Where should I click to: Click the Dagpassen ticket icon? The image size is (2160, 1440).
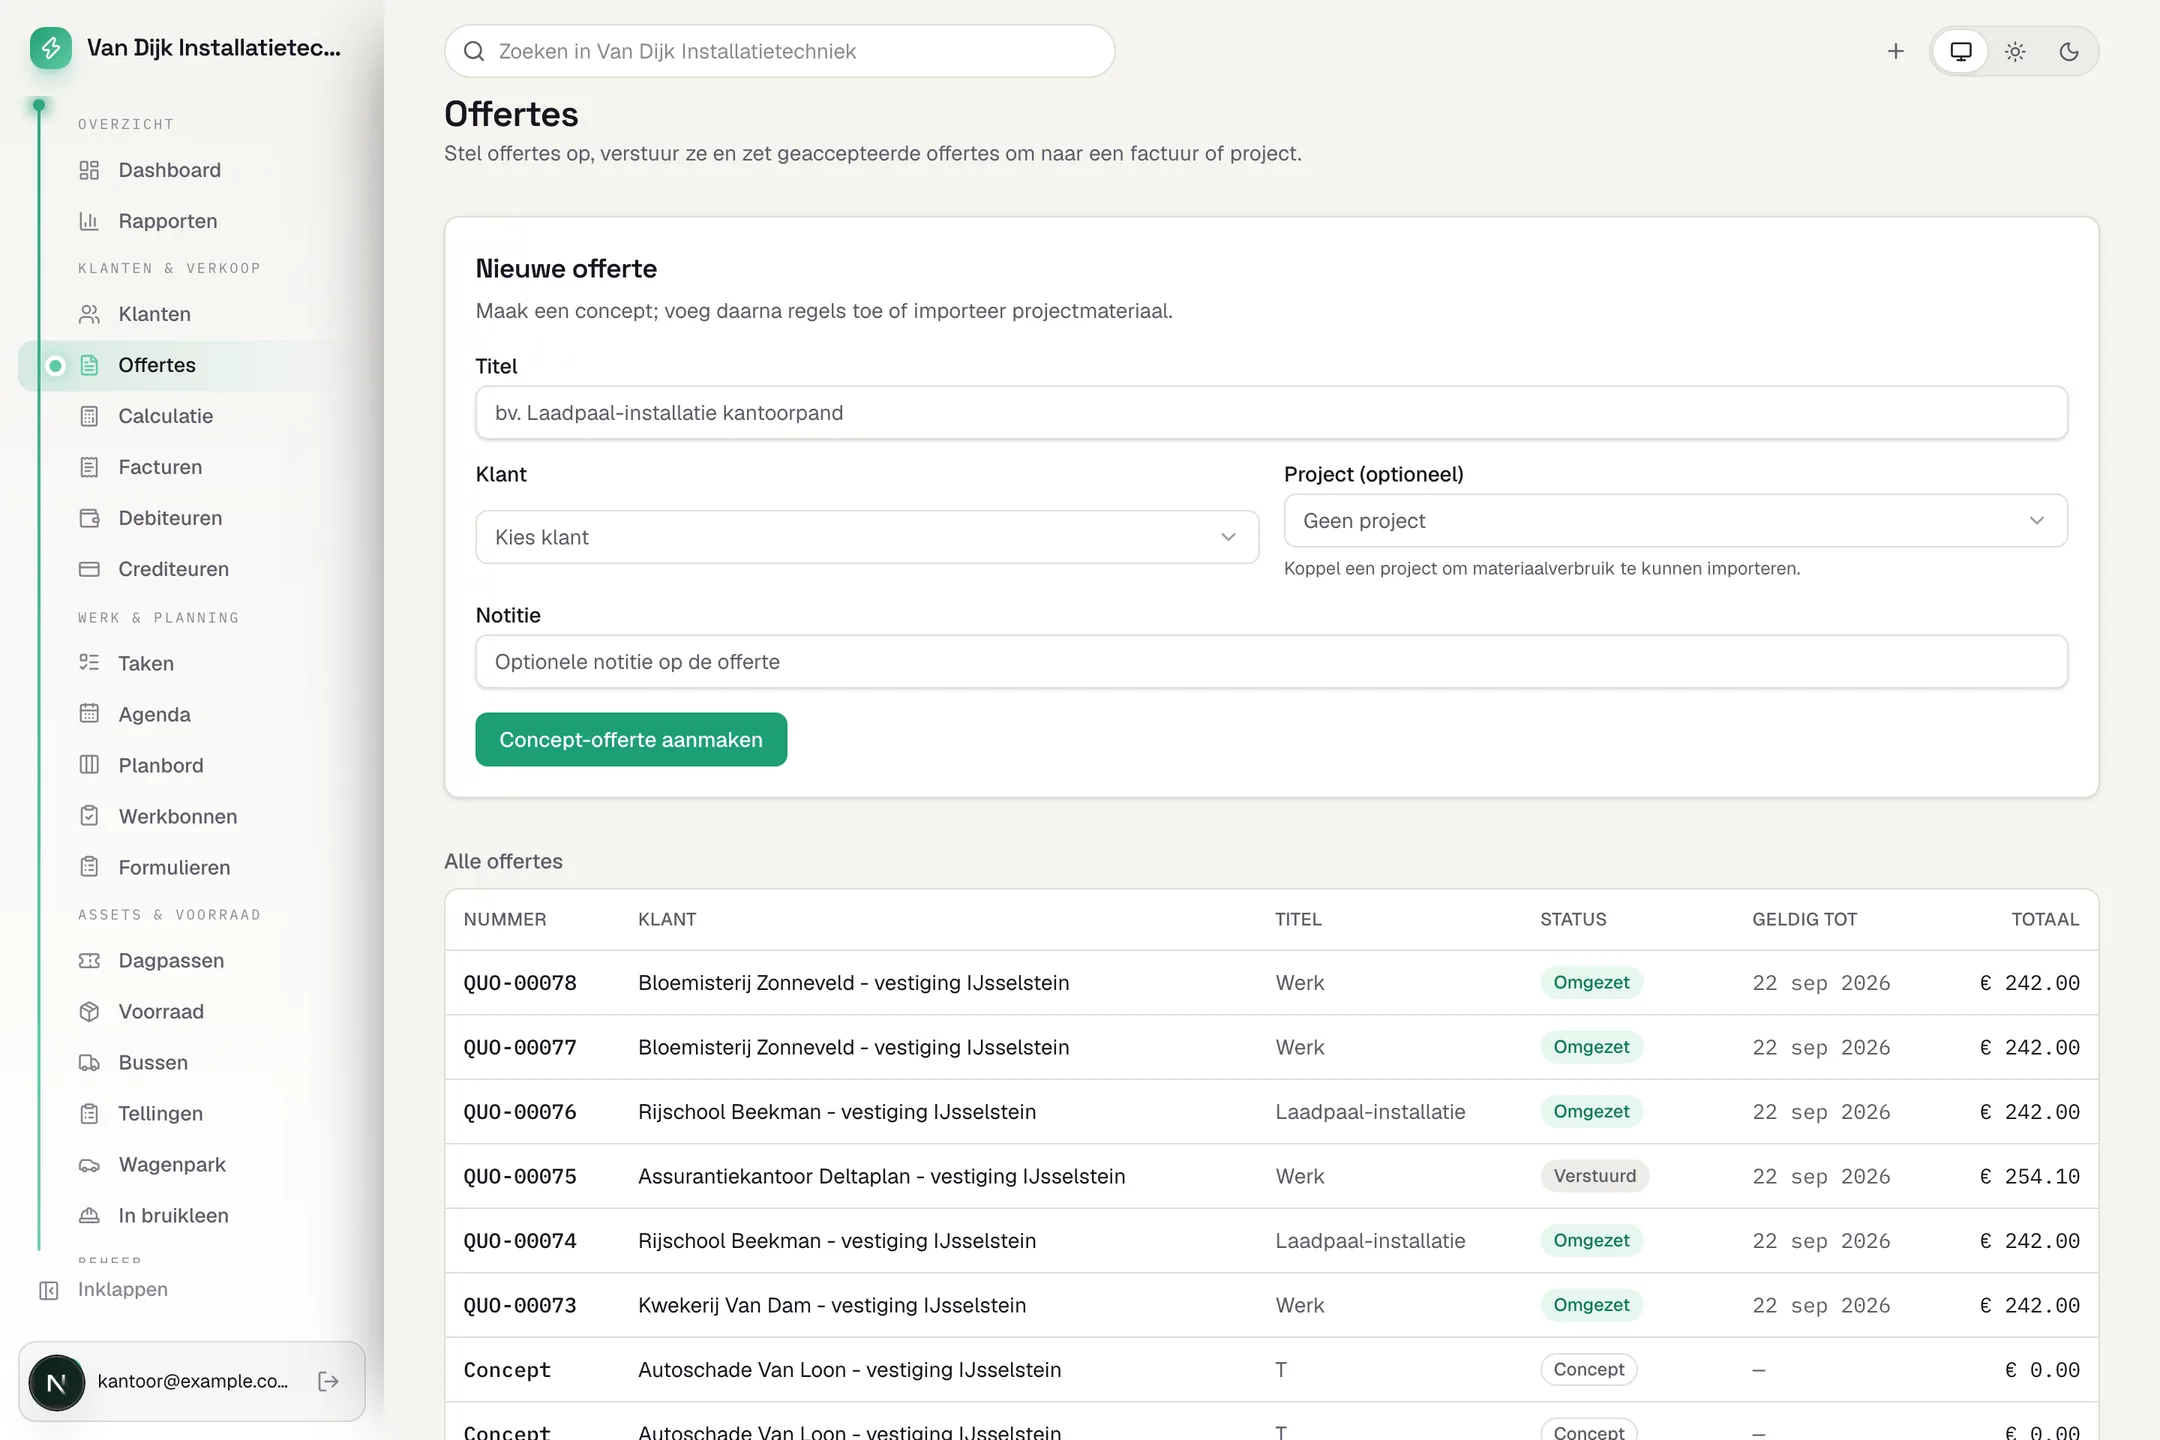pyautogui.click(x=89, y=960)
